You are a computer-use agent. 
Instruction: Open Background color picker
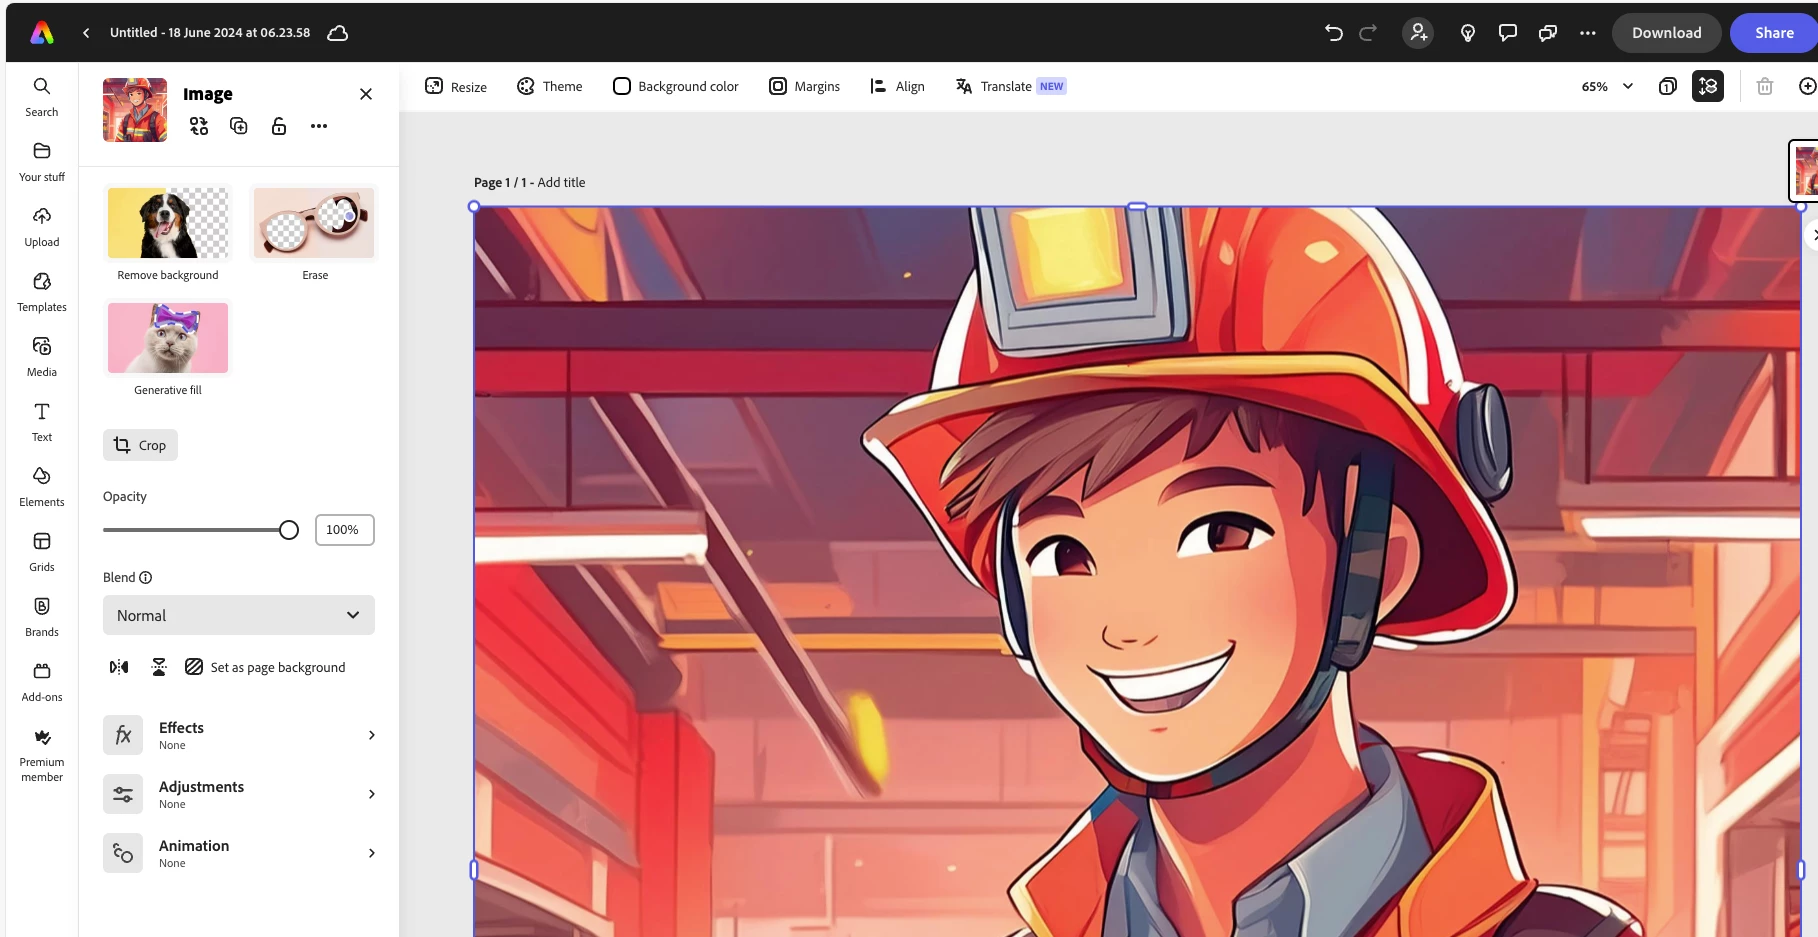676,86
